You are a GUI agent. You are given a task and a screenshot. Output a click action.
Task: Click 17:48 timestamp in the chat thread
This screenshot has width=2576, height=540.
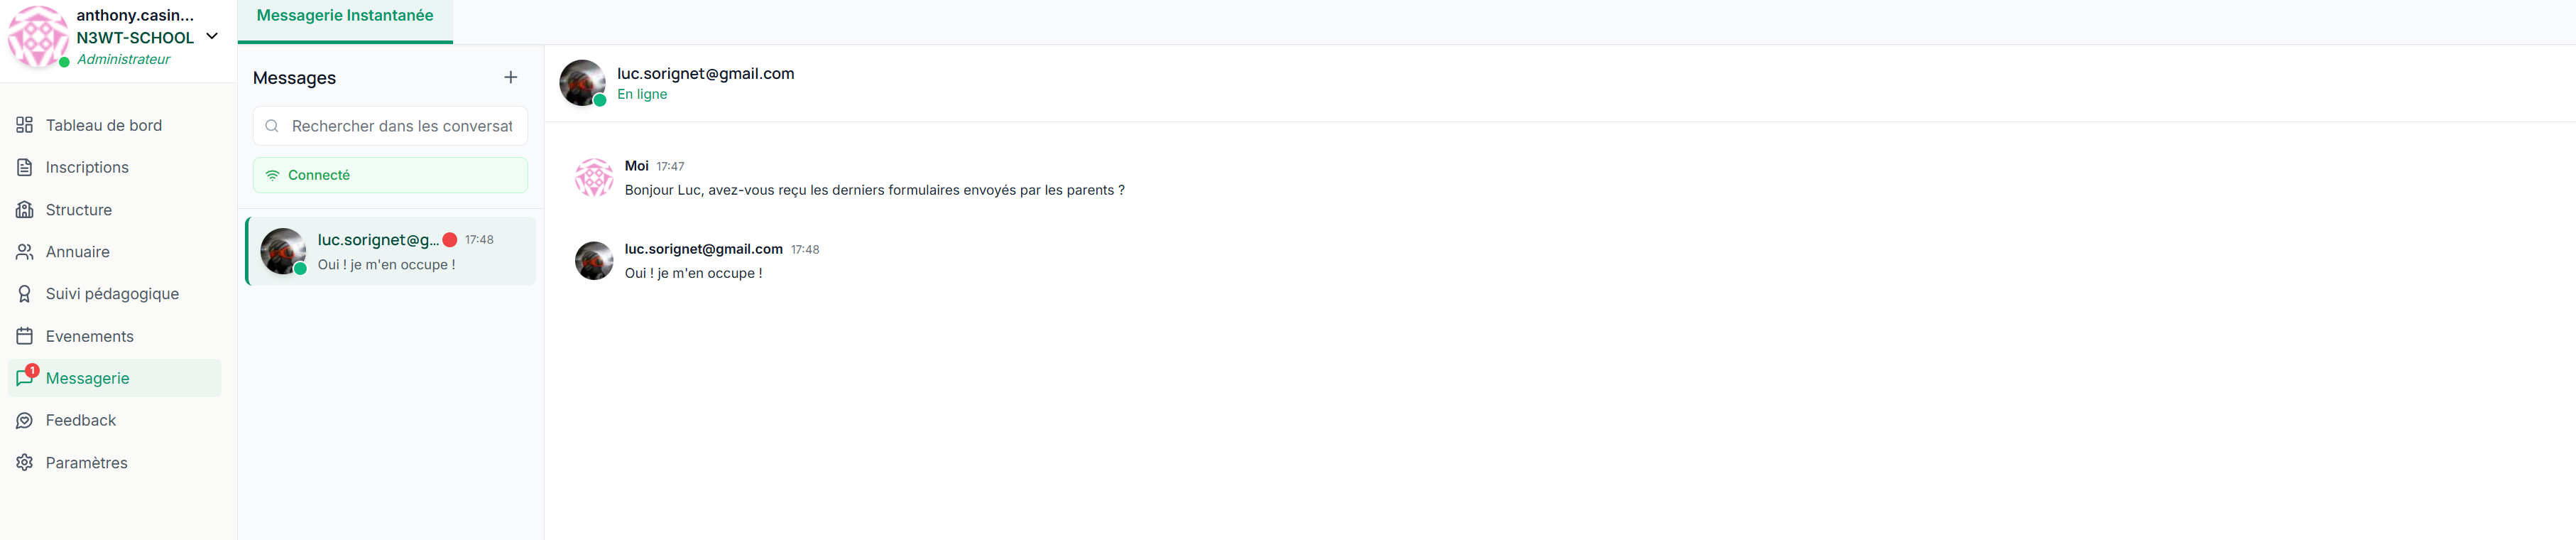[x=805, y=250]
